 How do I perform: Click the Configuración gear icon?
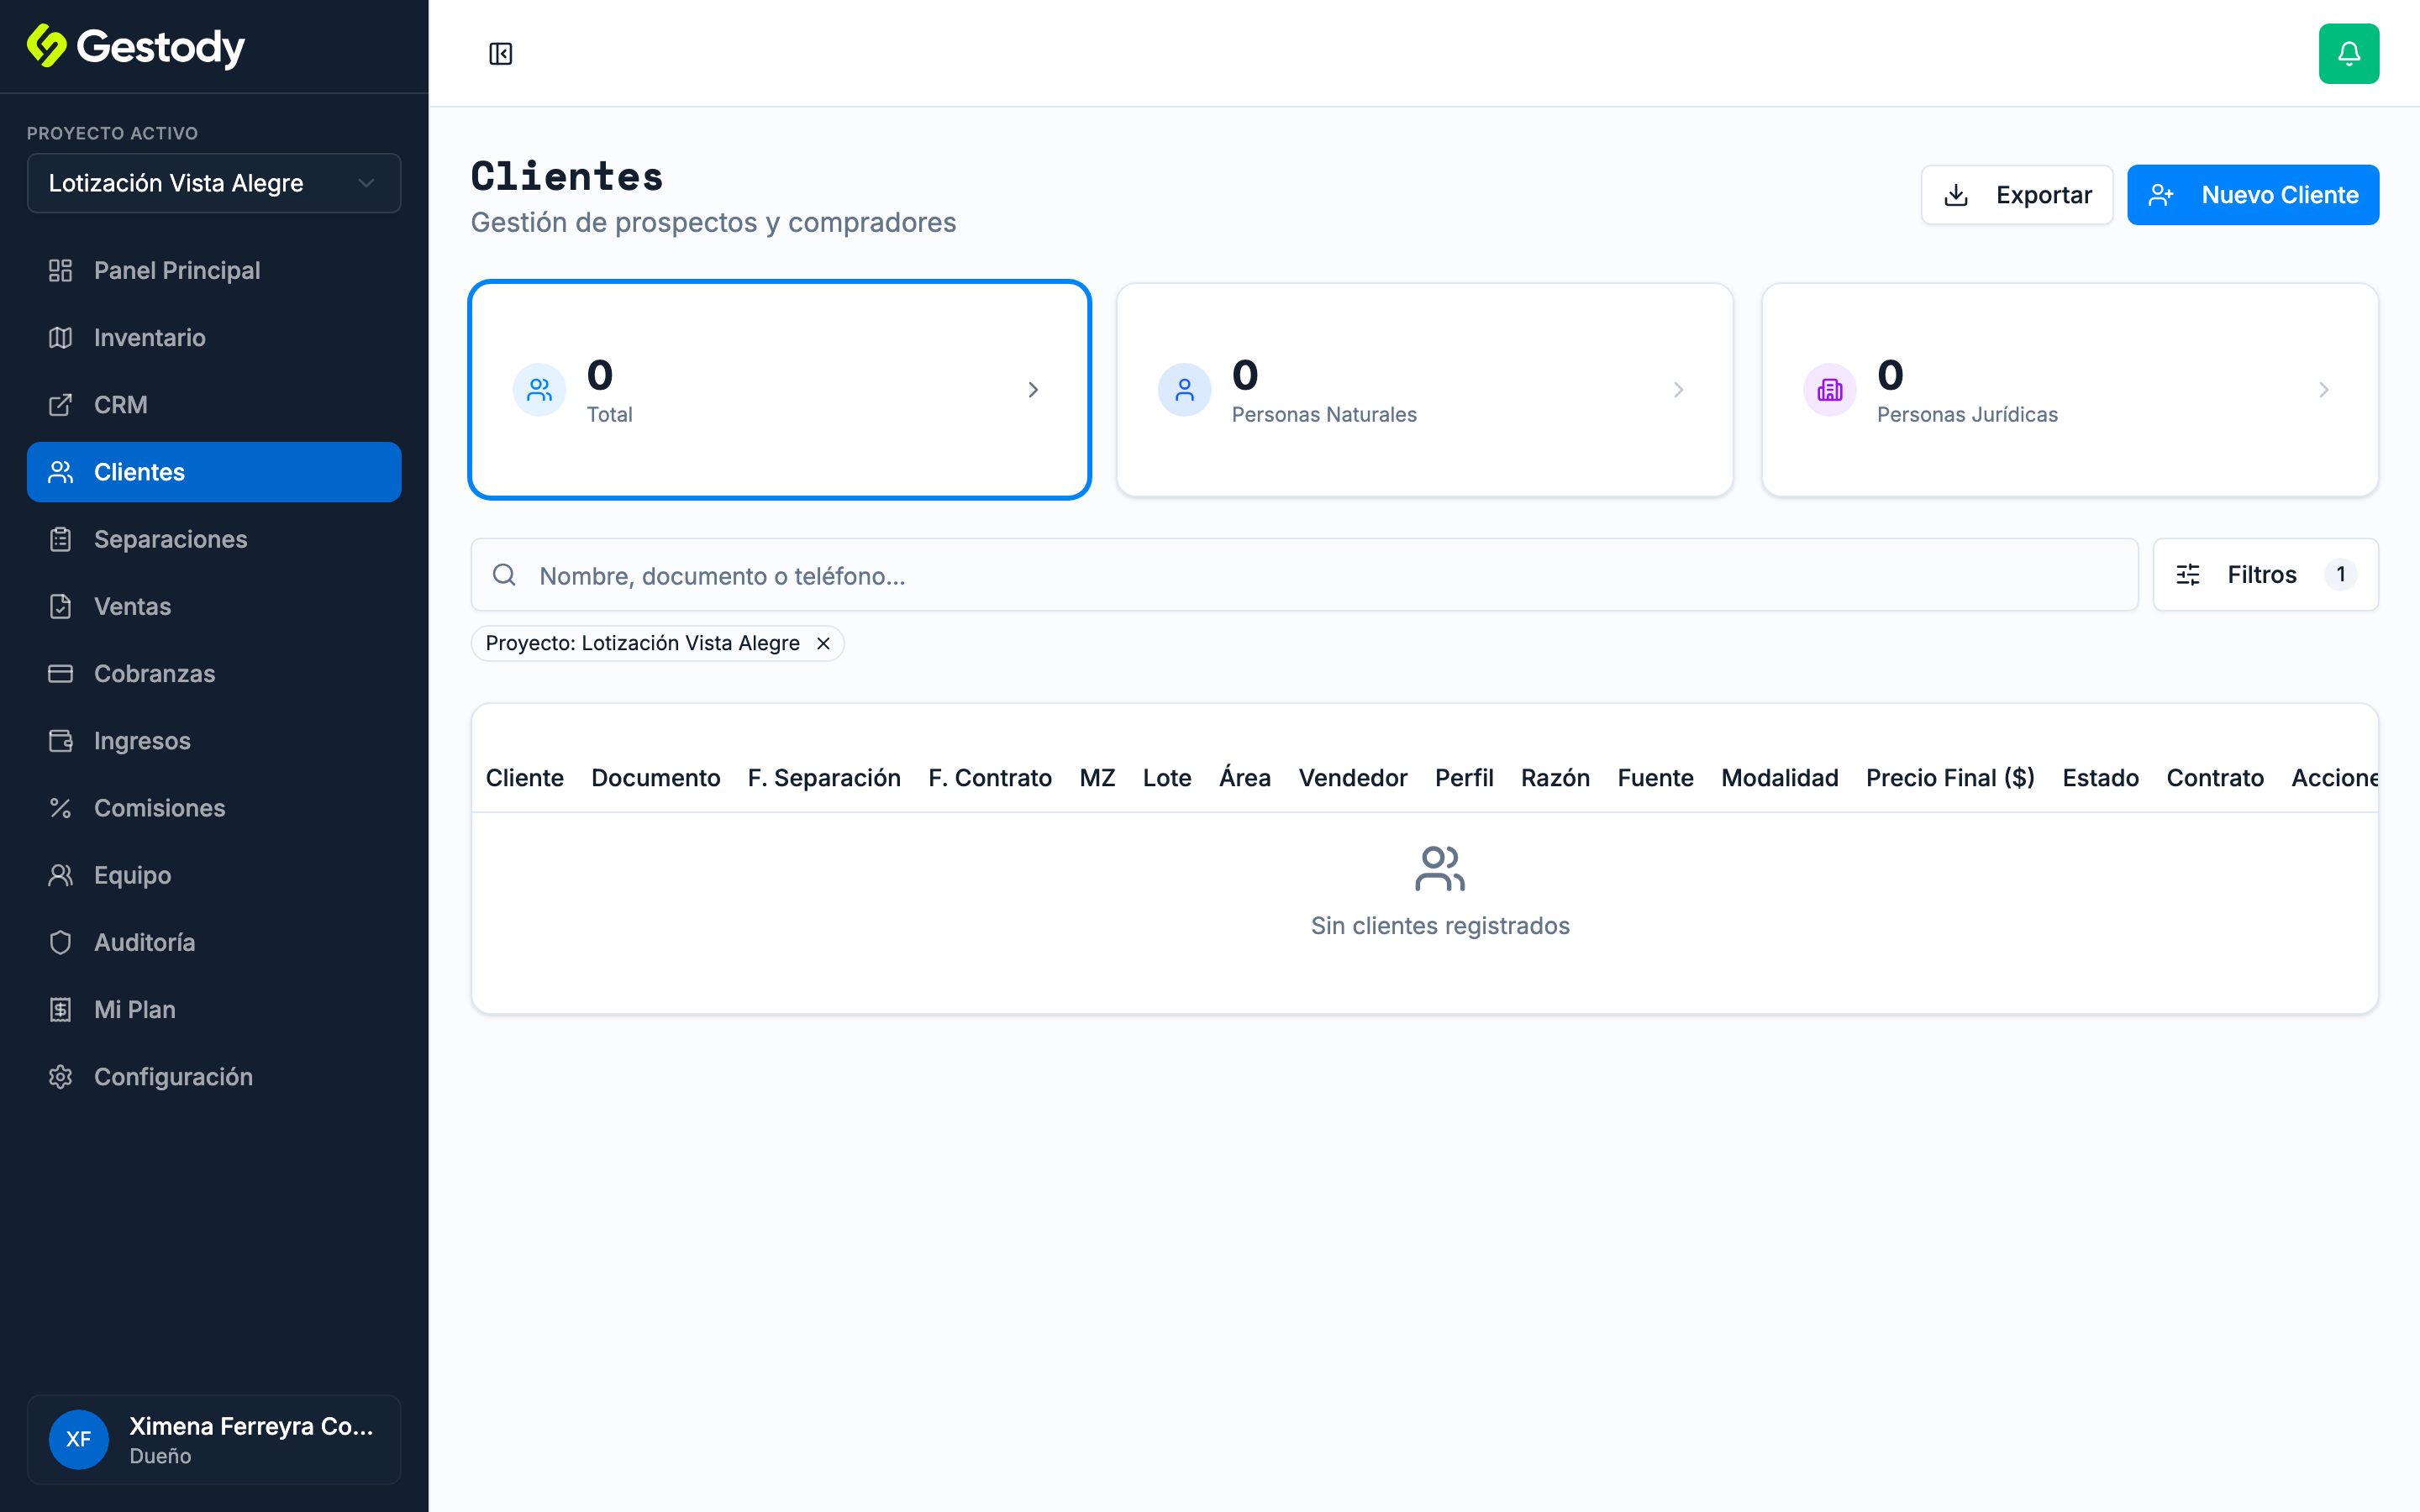click(x=60, y=1077)
